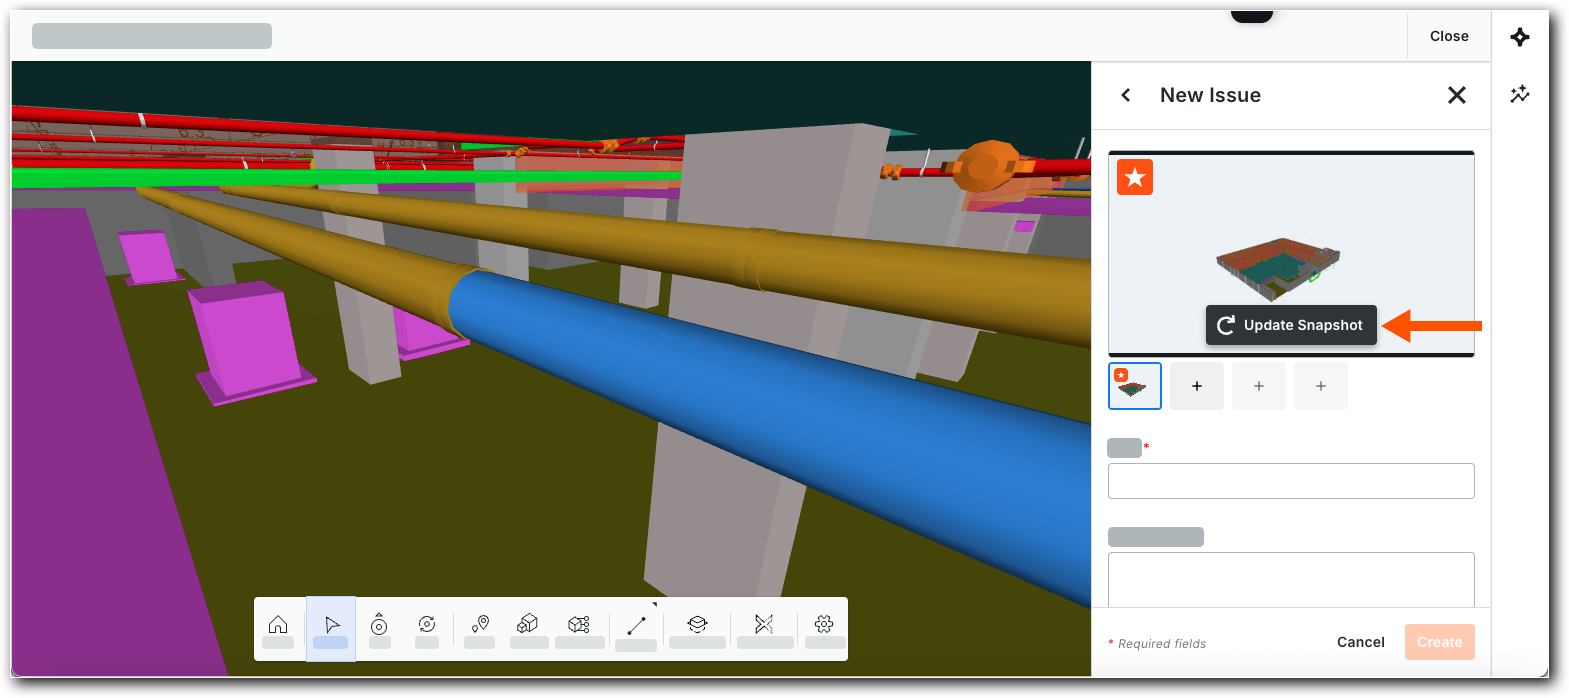
Task: Click the Create button
Action: [1440, 642]
